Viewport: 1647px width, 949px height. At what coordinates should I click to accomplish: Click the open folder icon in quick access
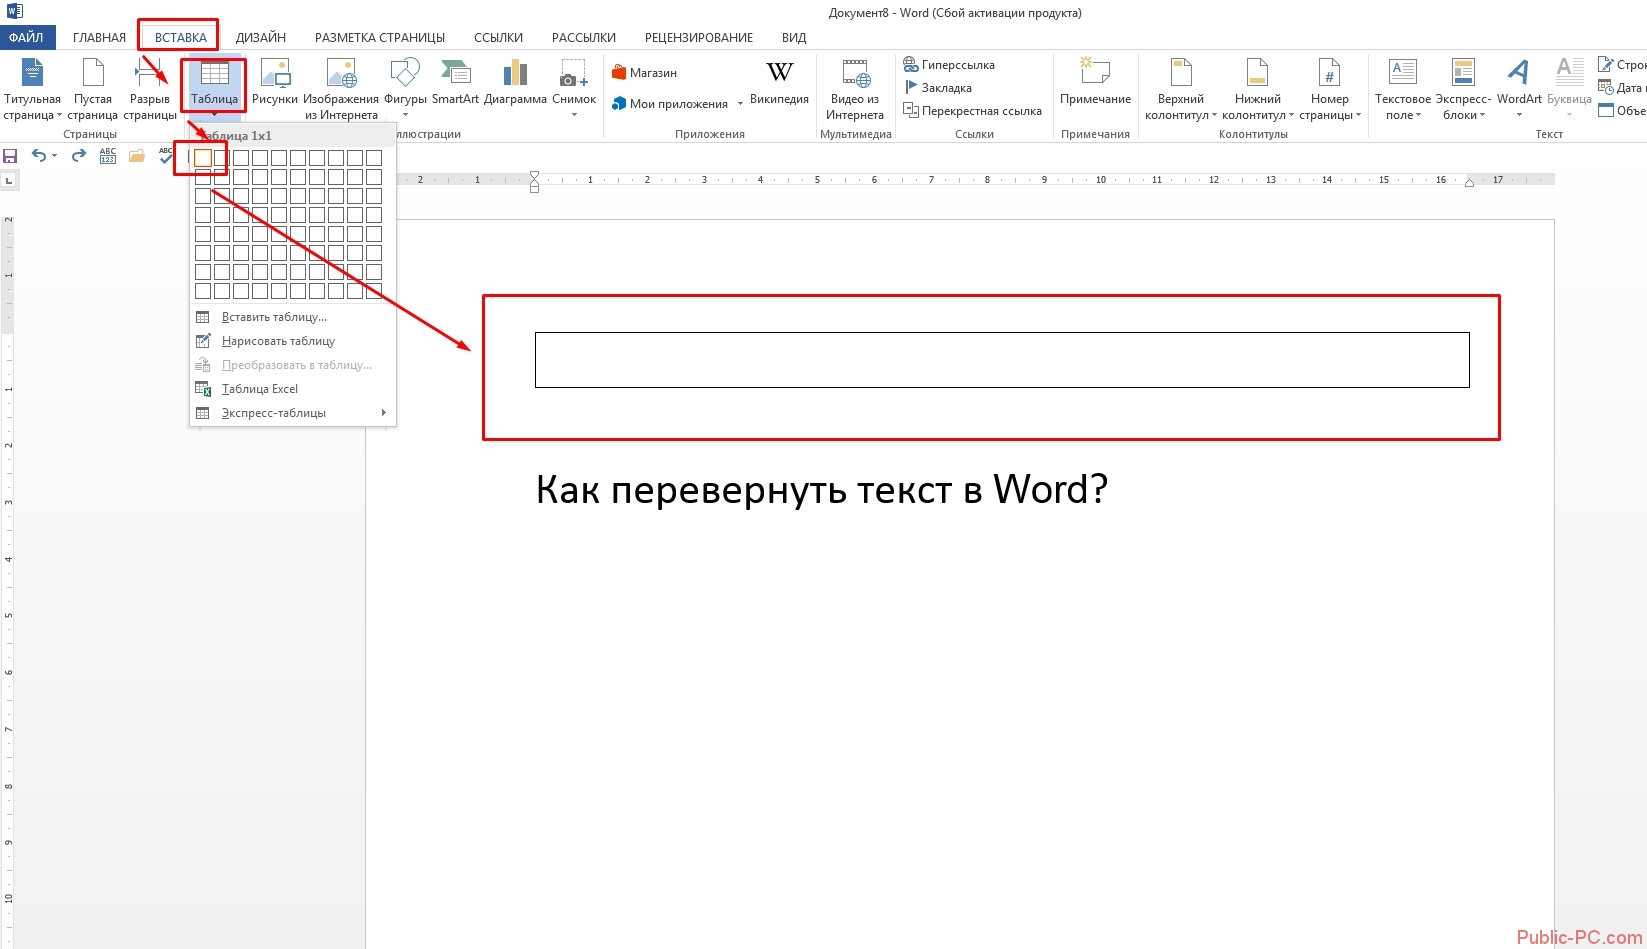pyautogui.click(x=137, y=156)
